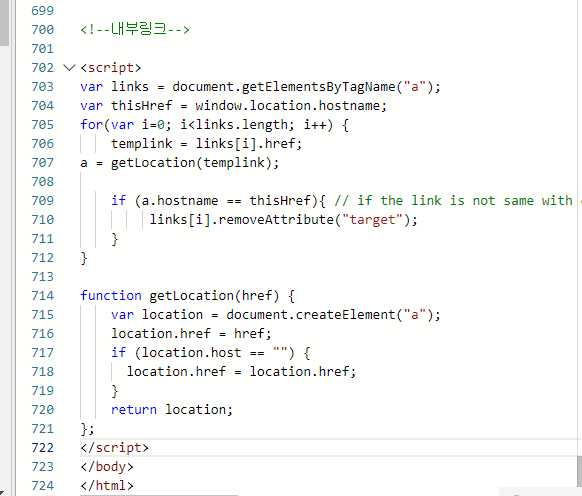Click the horizontal scrollbar at the bottom

pyautogui.click(x=159, y=495)
